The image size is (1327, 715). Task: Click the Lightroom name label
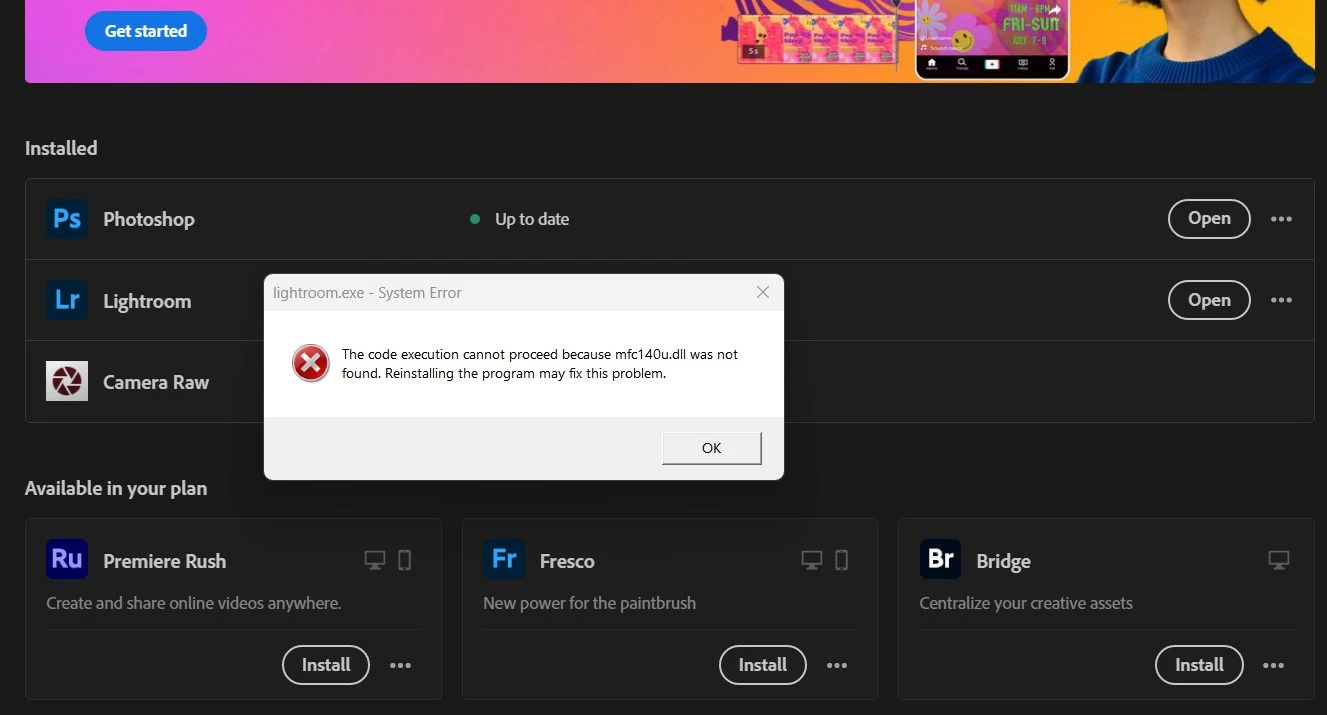tap(147, 301)
